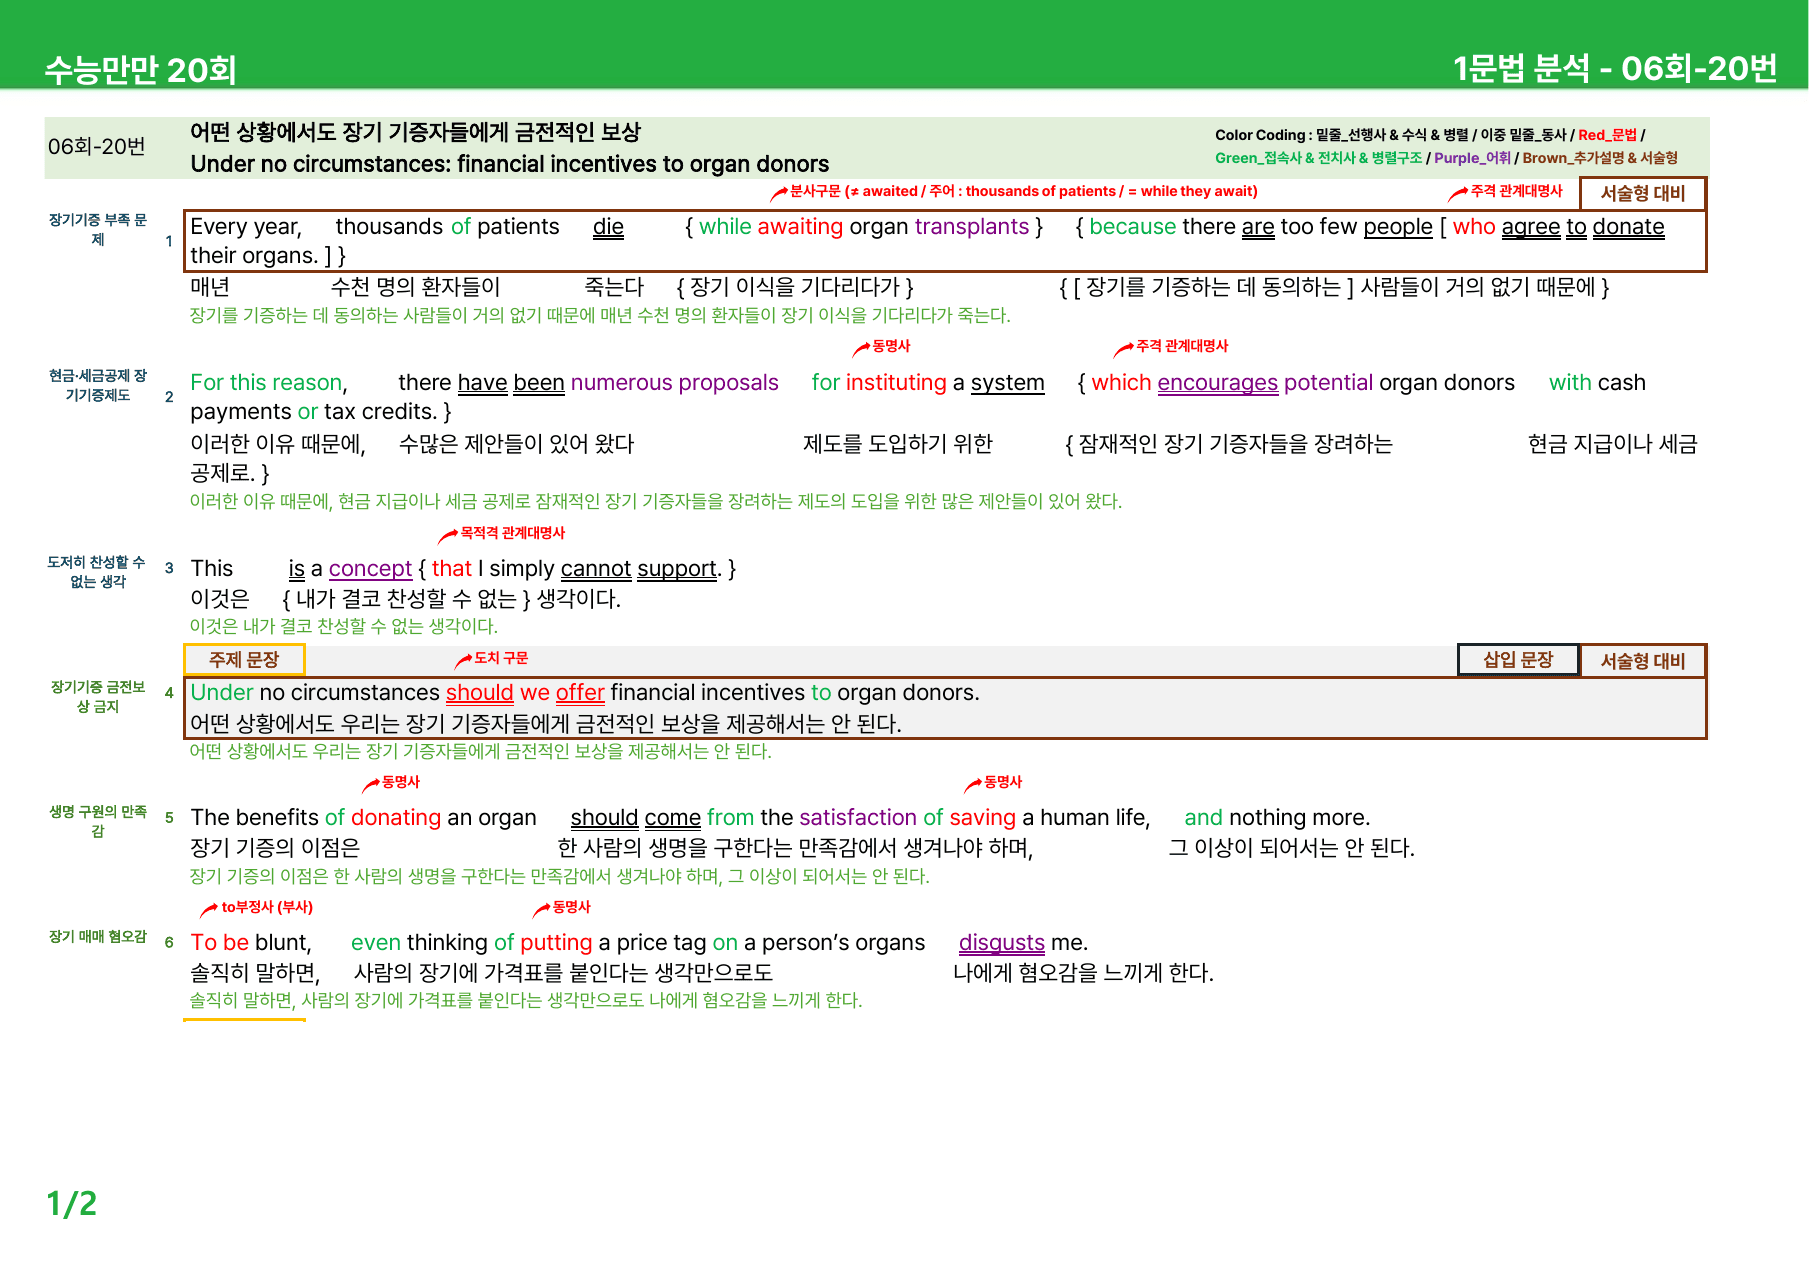Image resolution: width=1809 pixels, height=1279 pixels.
Task: Click 'For this reason,' in sentence 2
Action: (269, 383)
